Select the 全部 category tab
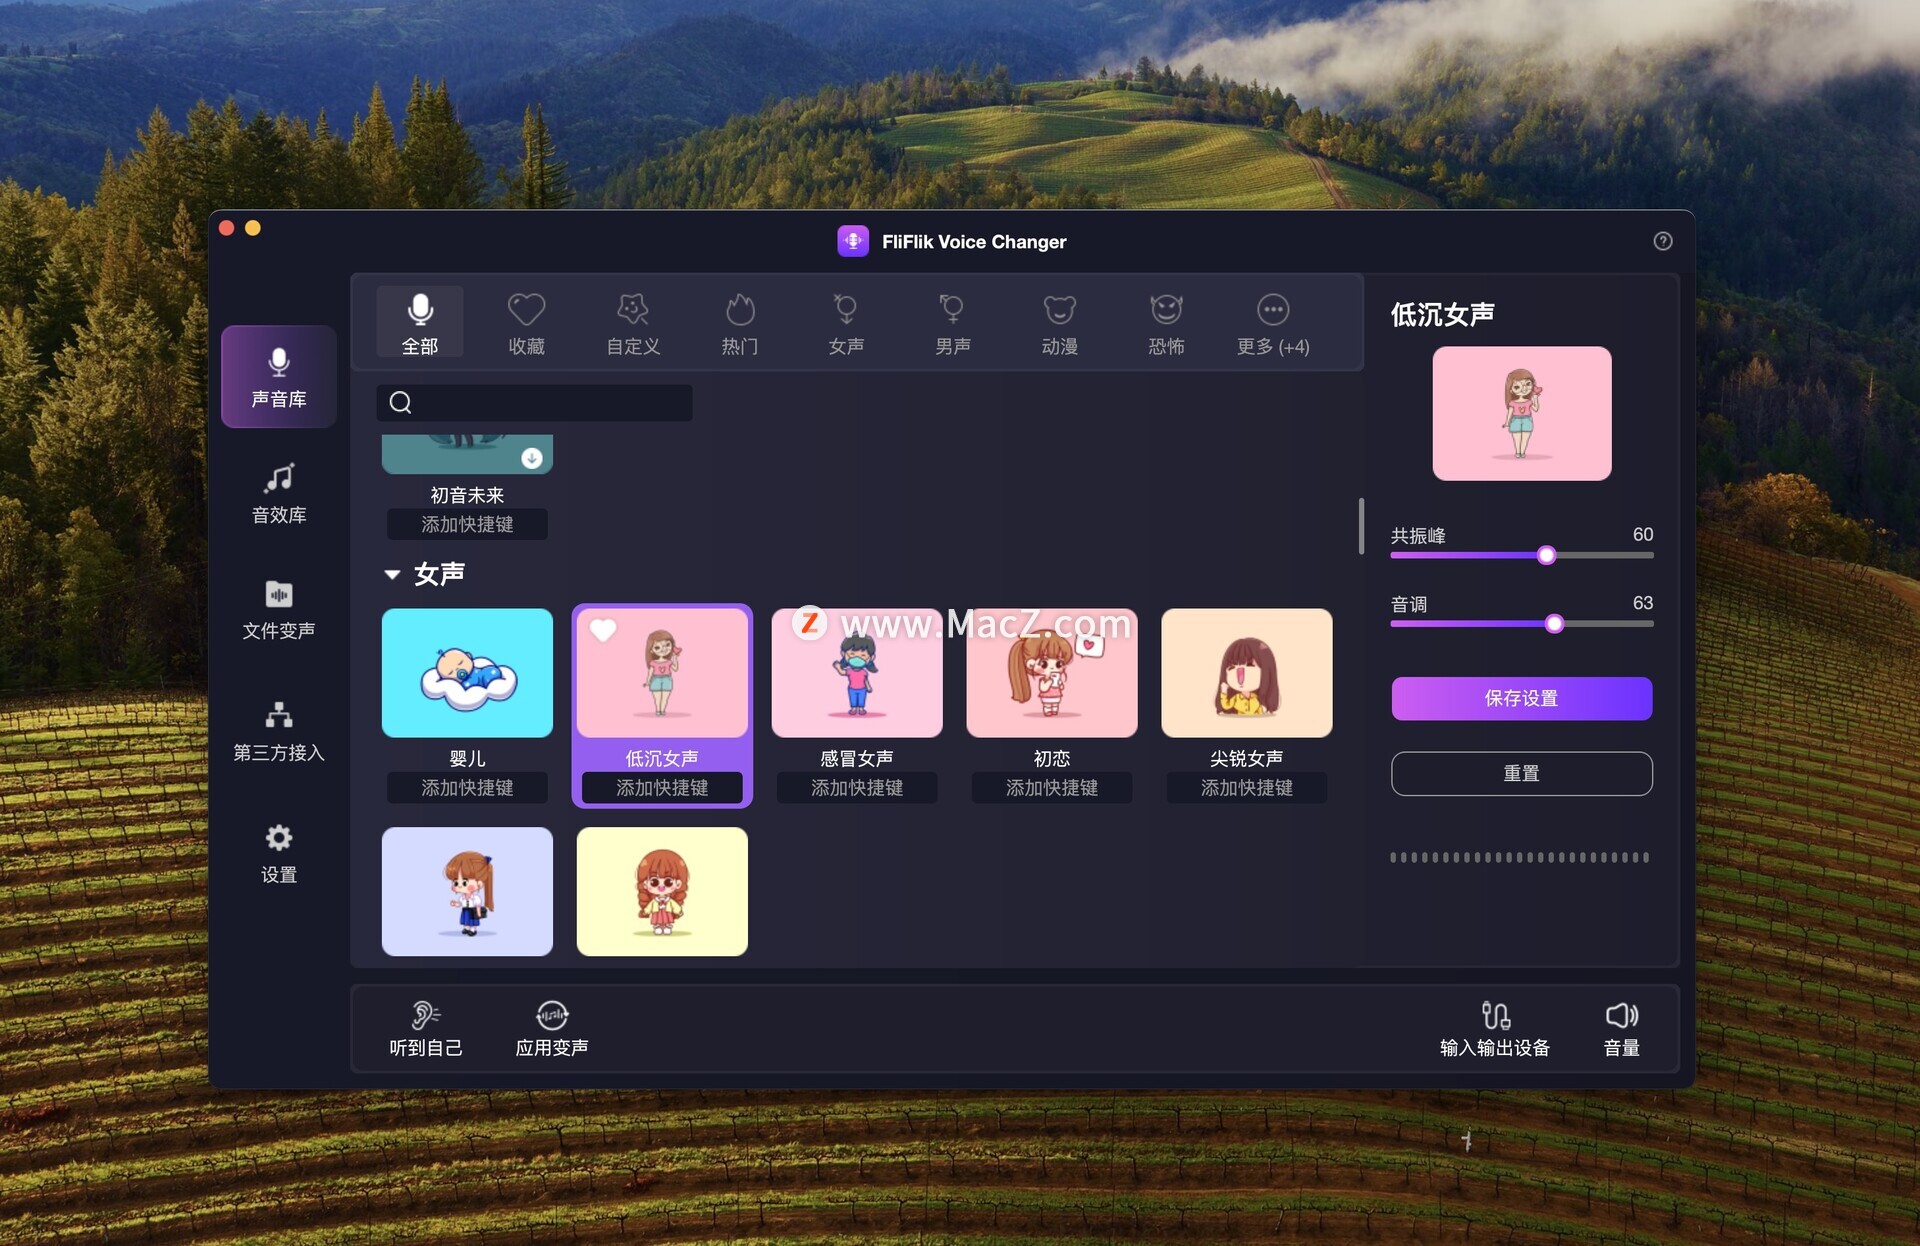 point(420,323)
